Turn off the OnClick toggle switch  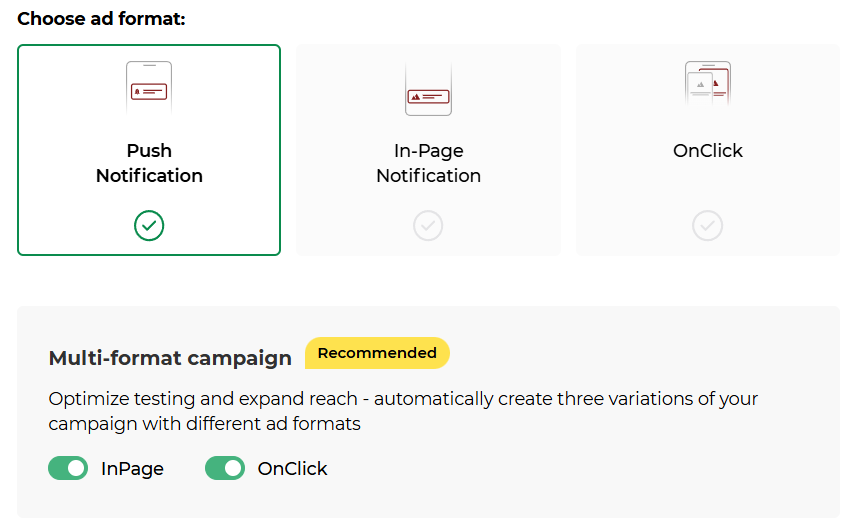point(225,468)
